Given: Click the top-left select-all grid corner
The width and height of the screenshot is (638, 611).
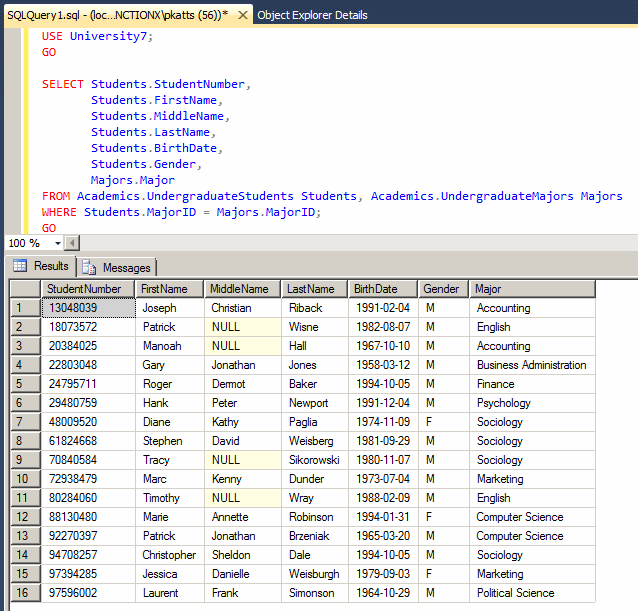Looking at the screenshot, I should [25, 289].
